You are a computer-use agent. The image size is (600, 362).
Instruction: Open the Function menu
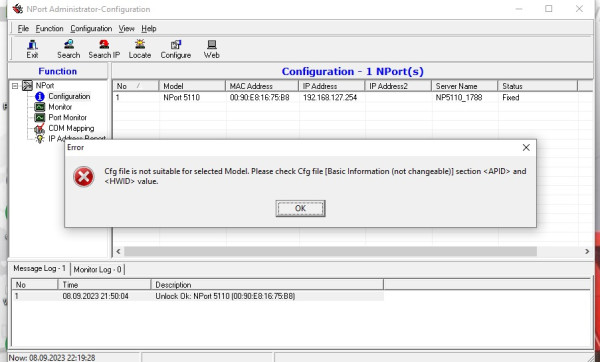click(49, 29)
